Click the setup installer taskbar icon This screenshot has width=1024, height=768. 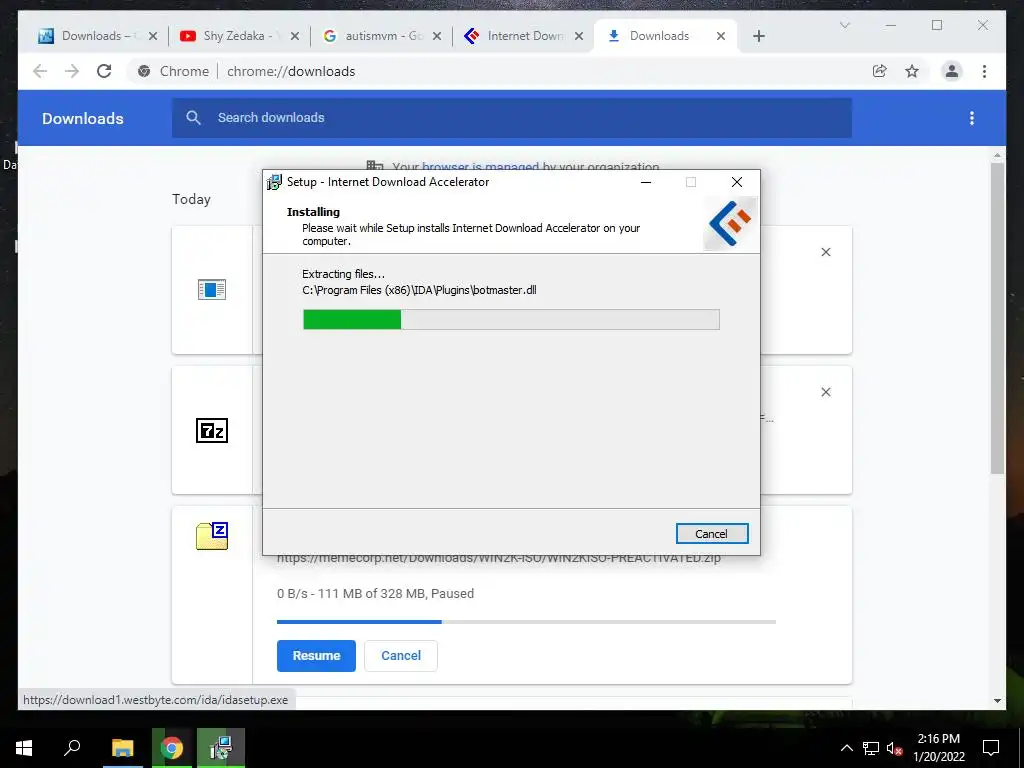[x=221, y=748]
